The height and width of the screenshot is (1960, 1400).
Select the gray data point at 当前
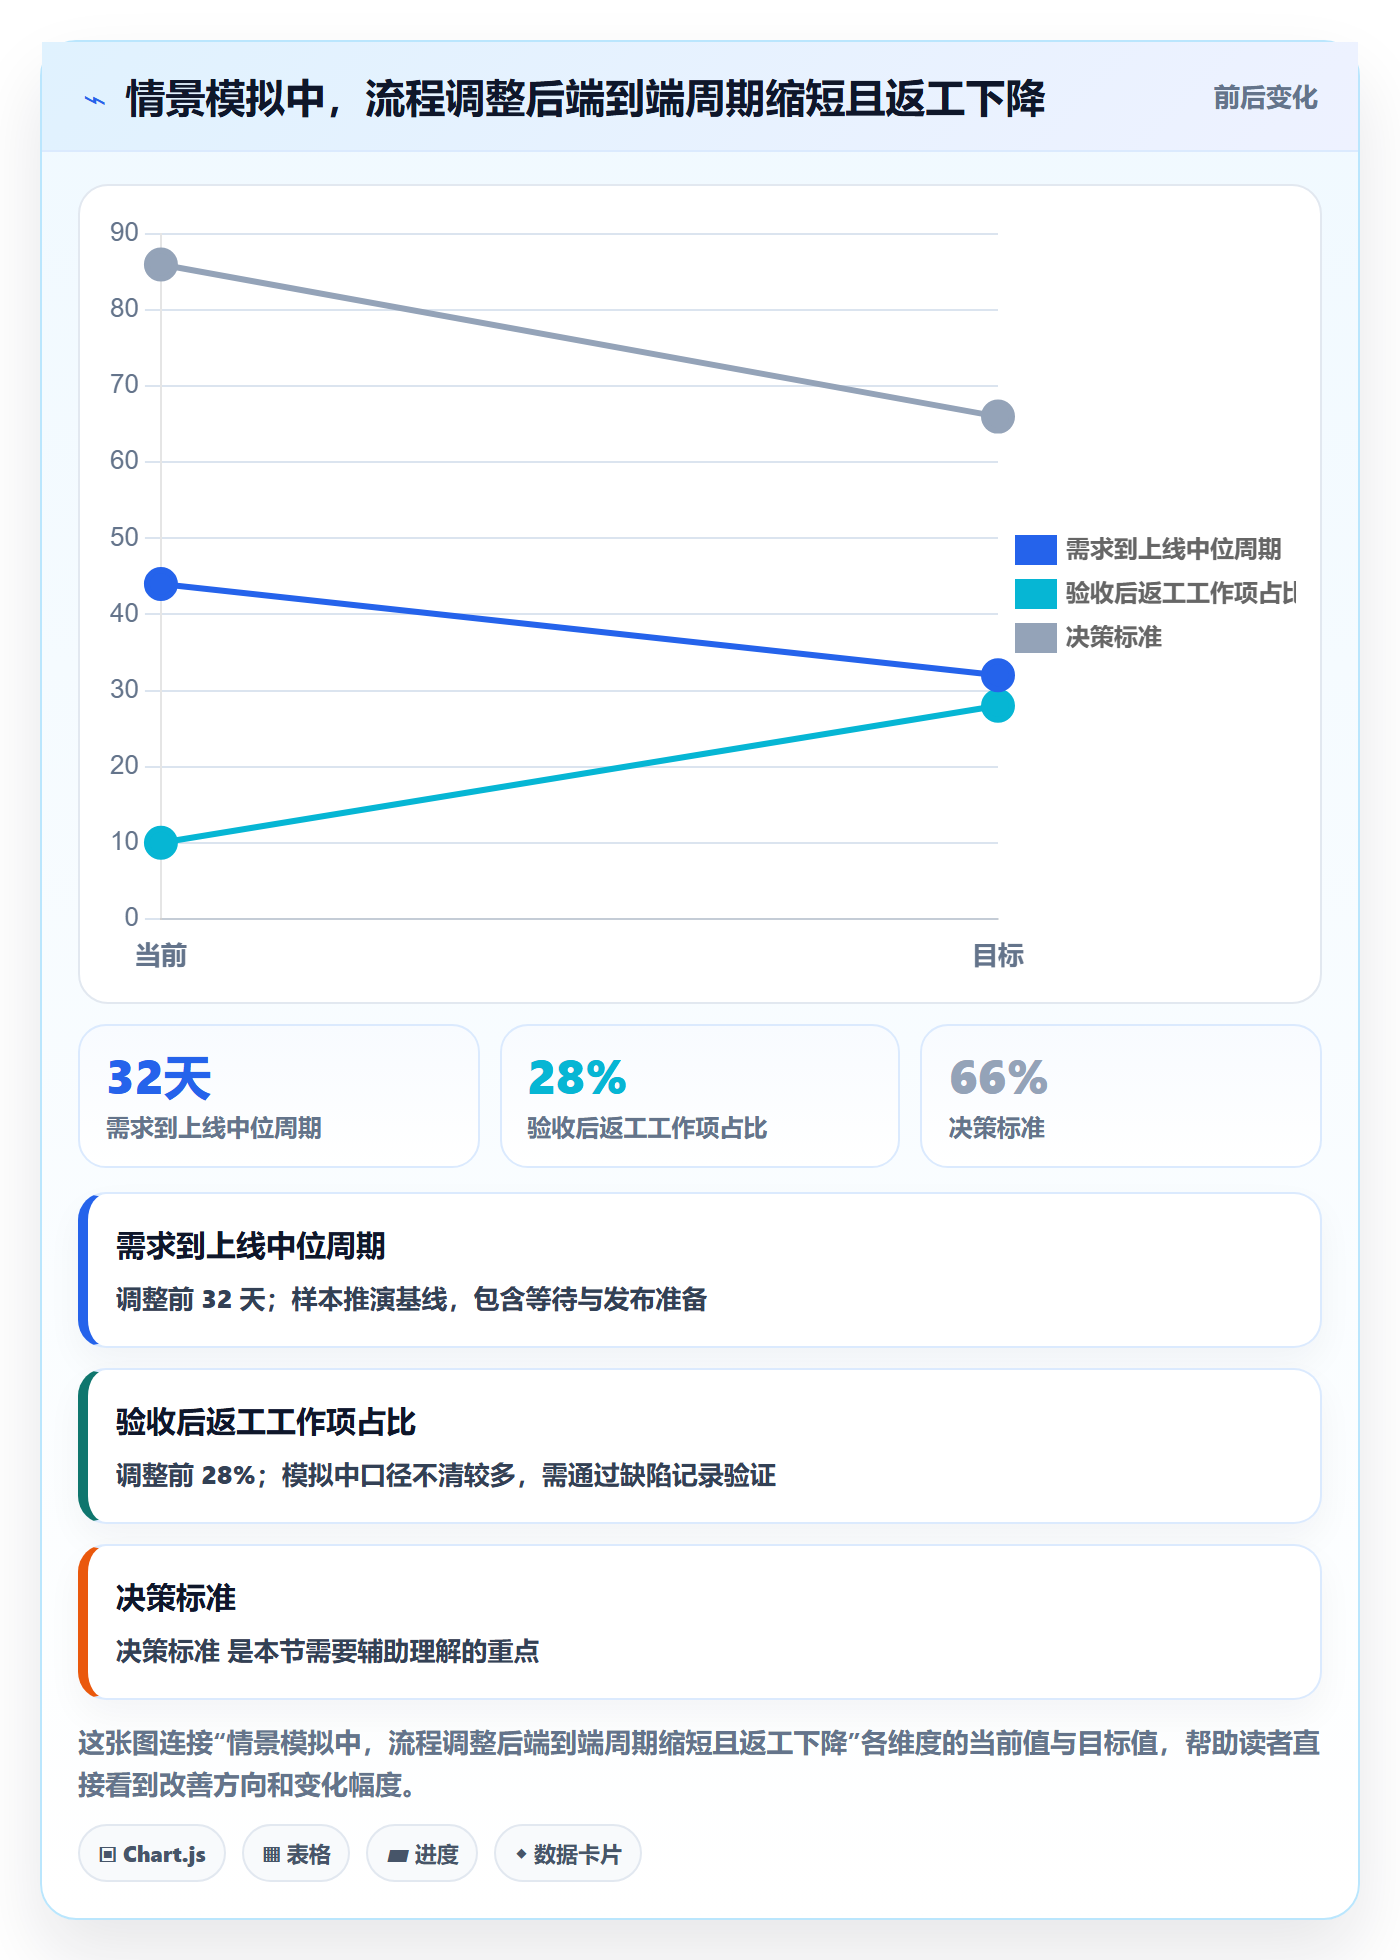(161, 265)
